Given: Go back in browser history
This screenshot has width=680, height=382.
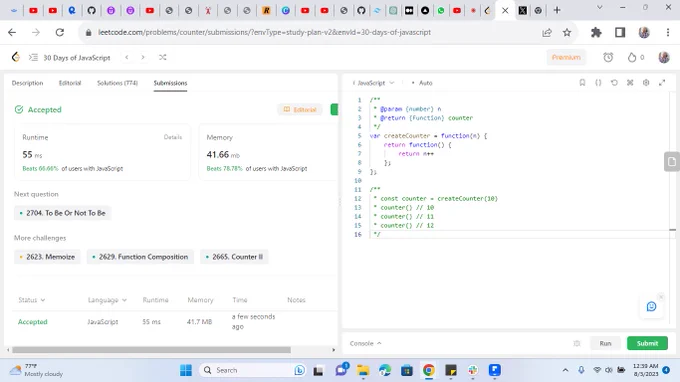Looking at the screenshot, I should point(12,33).
